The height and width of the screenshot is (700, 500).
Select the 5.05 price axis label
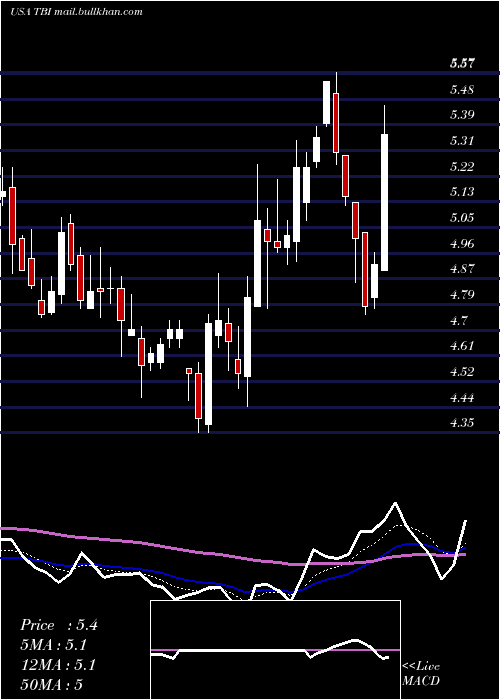(462, 218)
